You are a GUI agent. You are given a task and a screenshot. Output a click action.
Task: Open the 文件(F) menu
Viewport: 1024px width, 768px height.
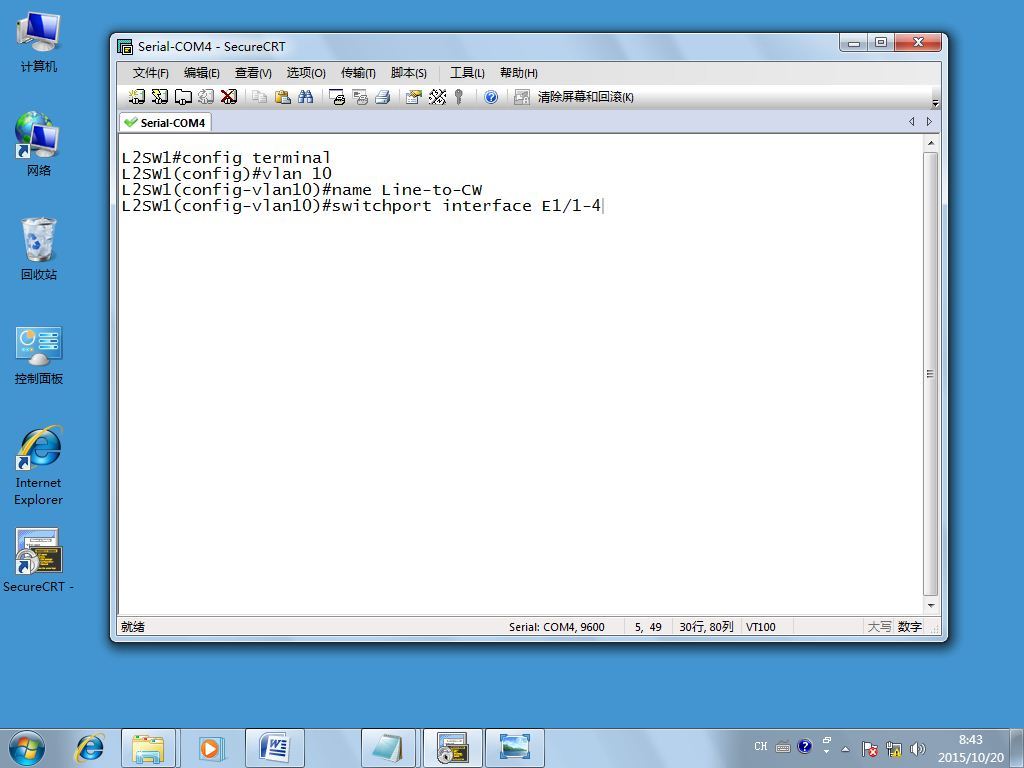point(150,72)
